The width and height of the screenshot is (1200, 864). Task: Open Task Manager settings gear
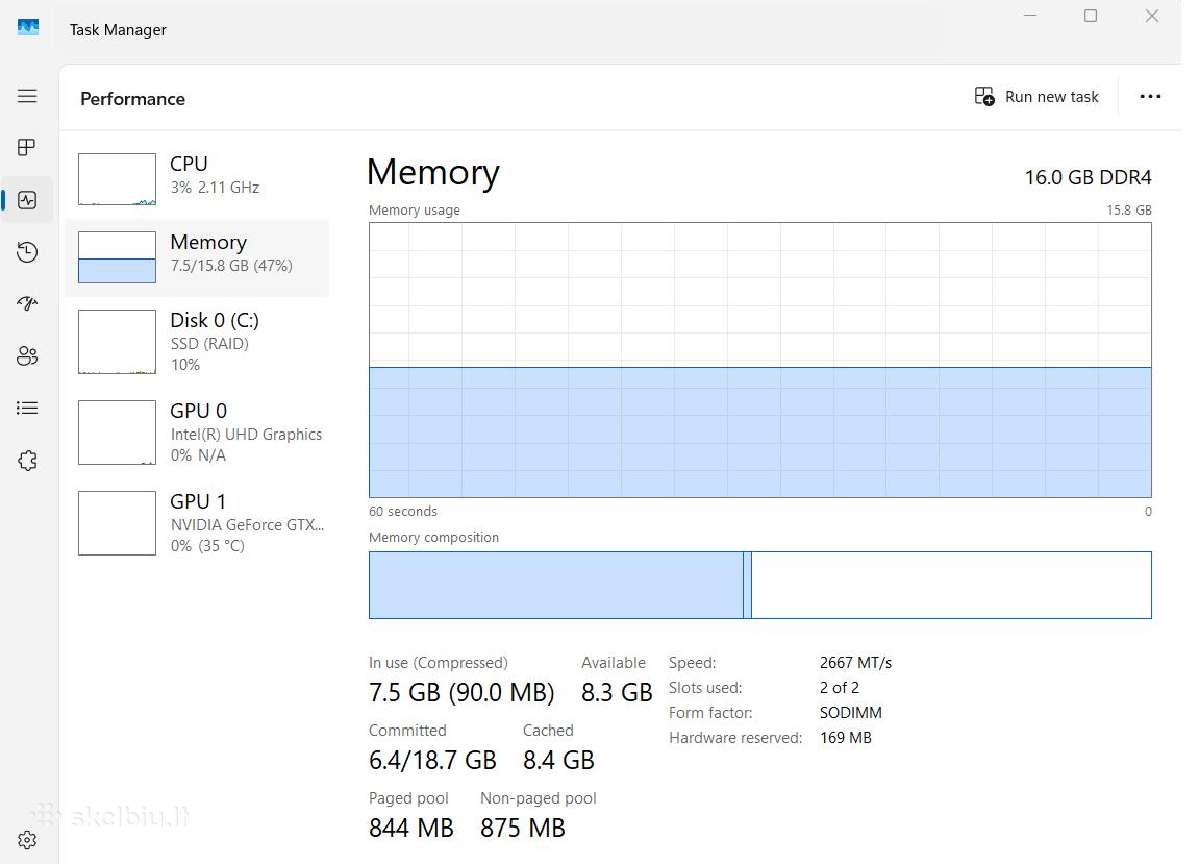(x=27, y=840)
